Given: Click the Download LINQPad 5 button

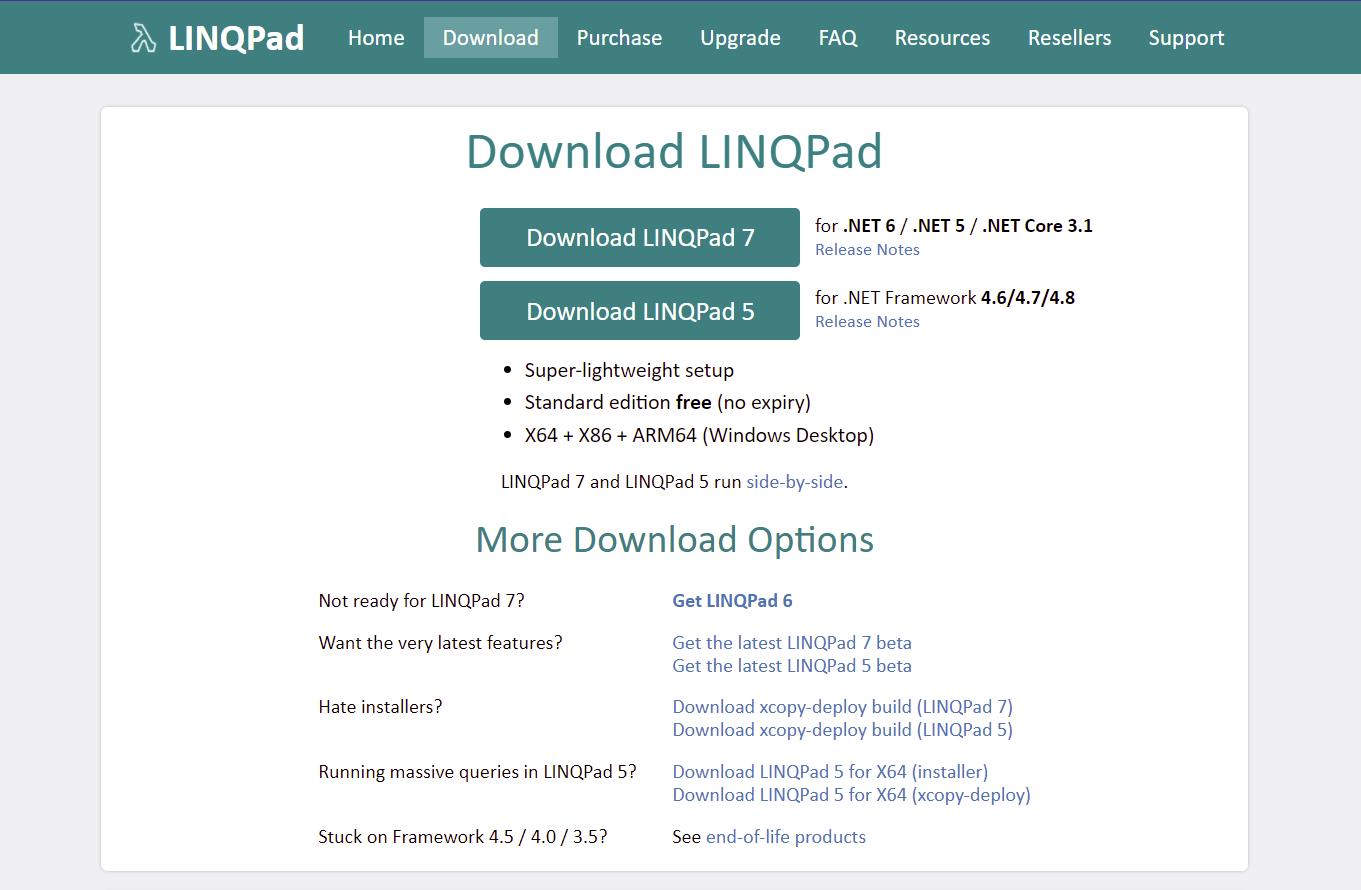Looking at the screenshot, I should click(639, 310).
